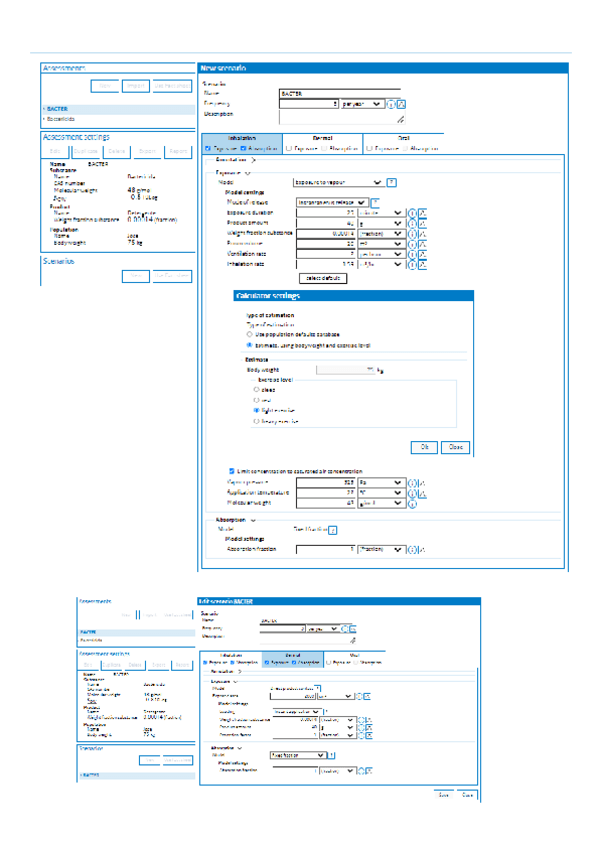Choose Heavy exercise level radio button
The image size is (600, 848).
[256, 421]
